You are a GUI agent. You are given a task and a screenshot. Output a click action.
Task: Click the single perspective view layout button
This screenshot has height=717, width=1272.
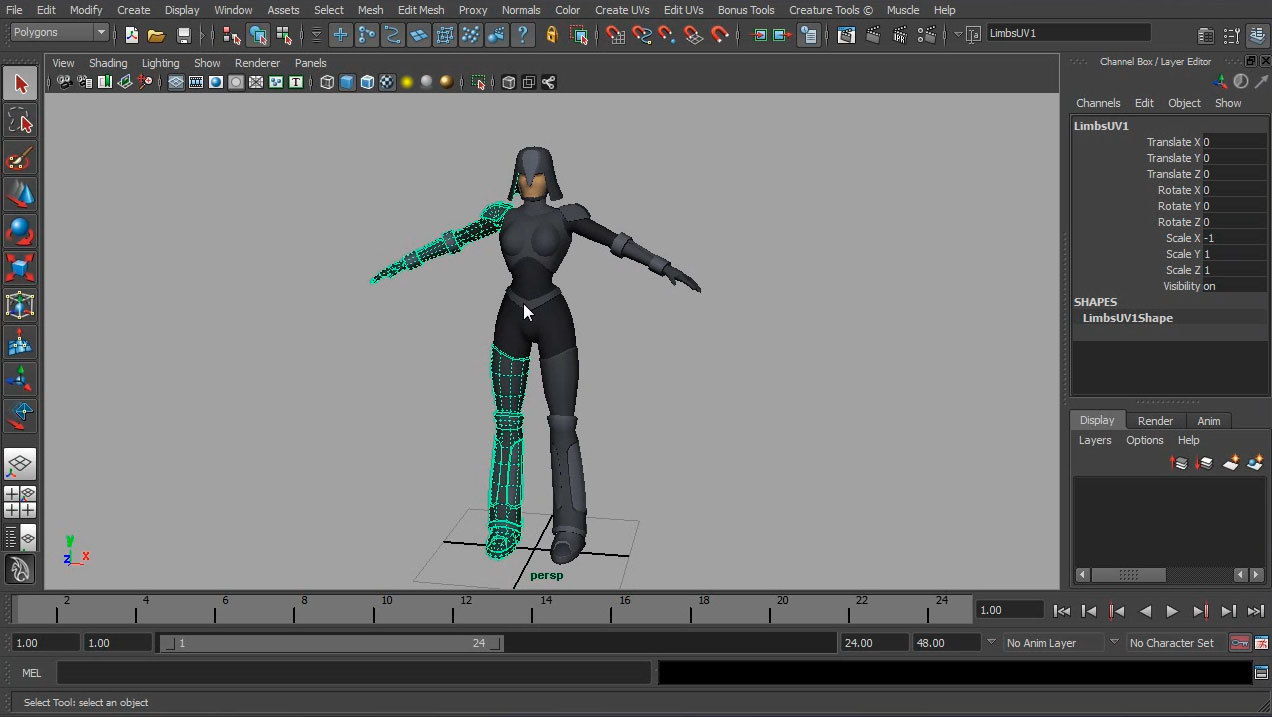coord(20,464)
